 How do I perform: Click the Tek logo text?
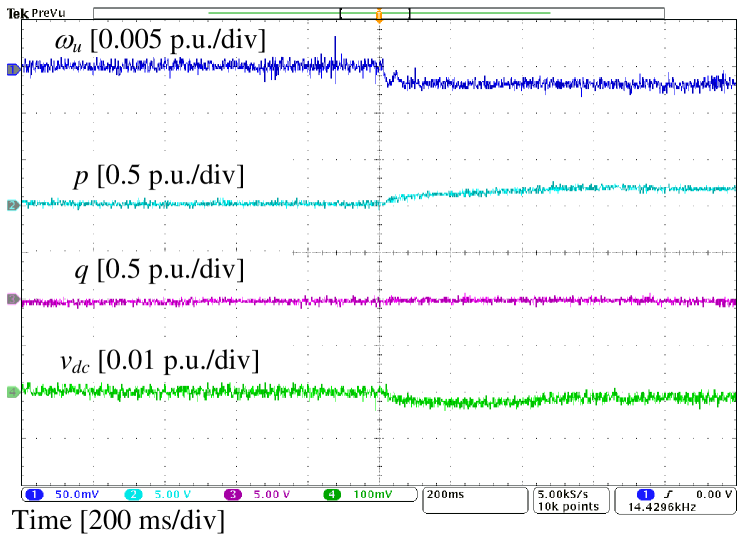click(17, 14)
